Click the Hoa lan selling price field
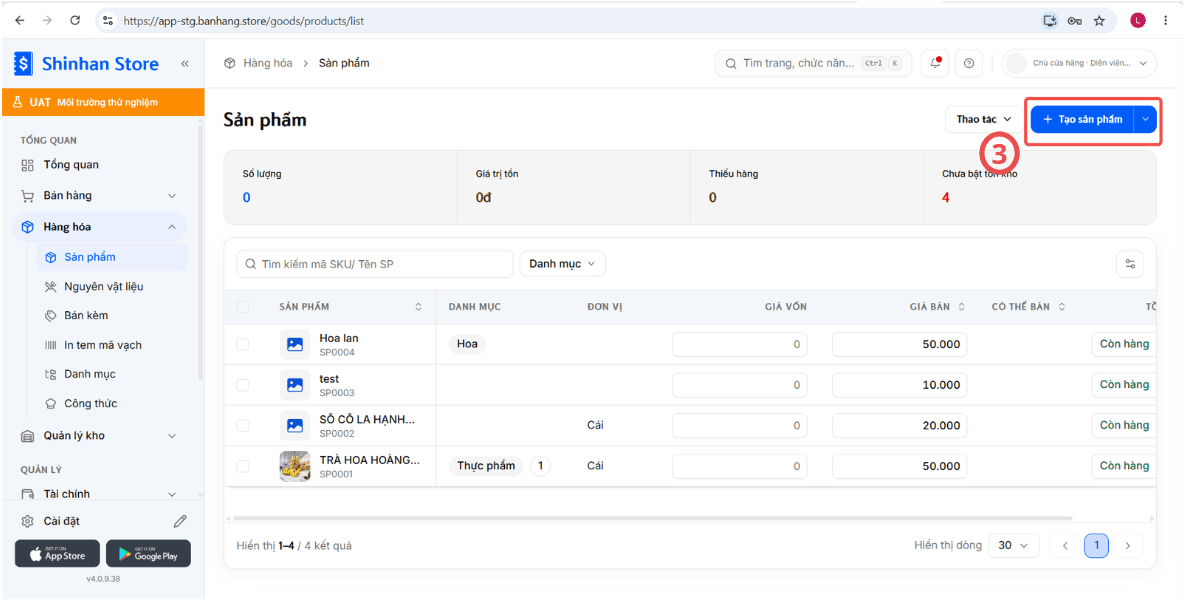 (x=899, y=344)
